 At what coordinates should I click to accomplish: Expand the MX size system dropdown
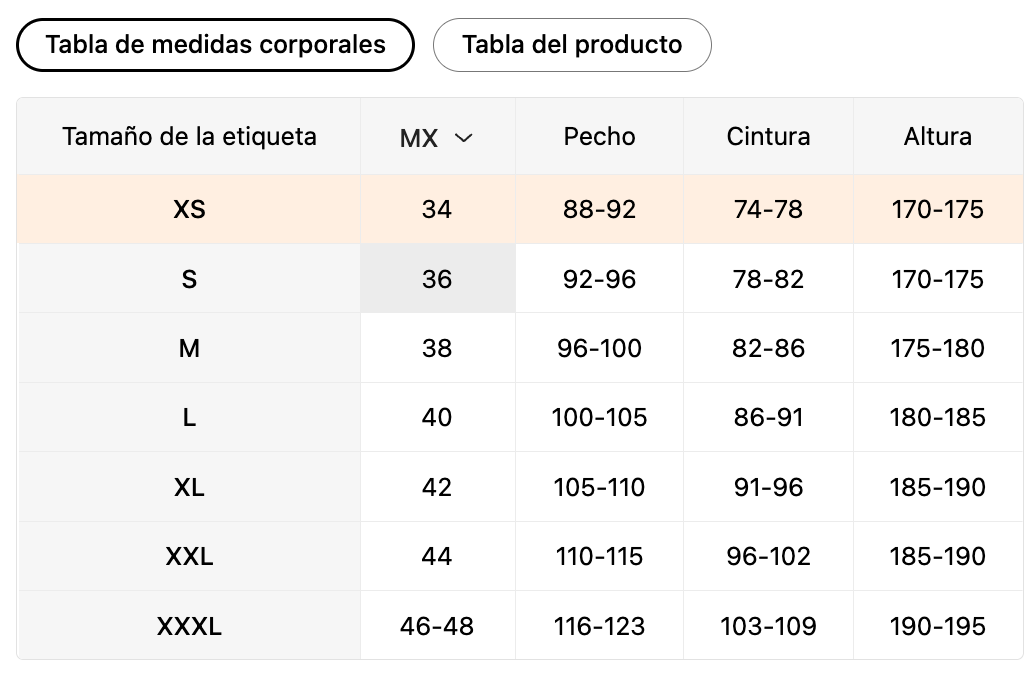(x=437, y=138)
